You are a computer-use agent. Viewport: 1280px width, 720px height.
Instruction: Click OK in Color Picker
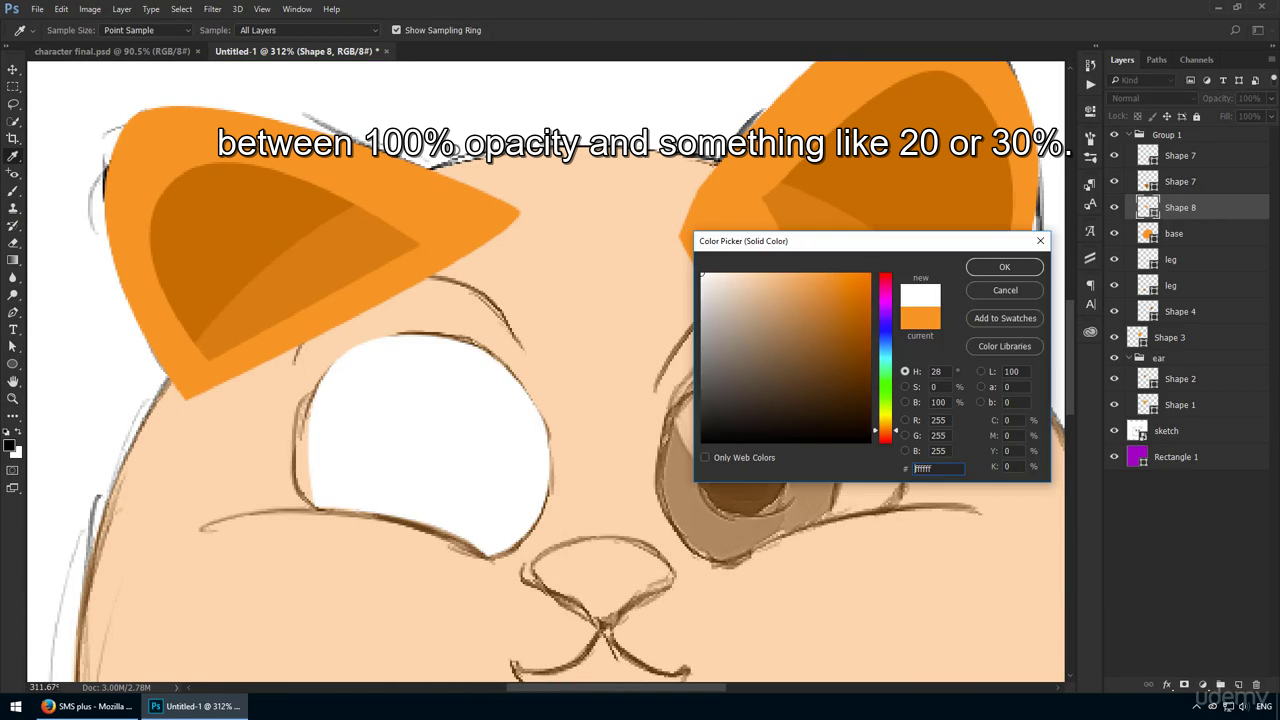[1004, 267]
